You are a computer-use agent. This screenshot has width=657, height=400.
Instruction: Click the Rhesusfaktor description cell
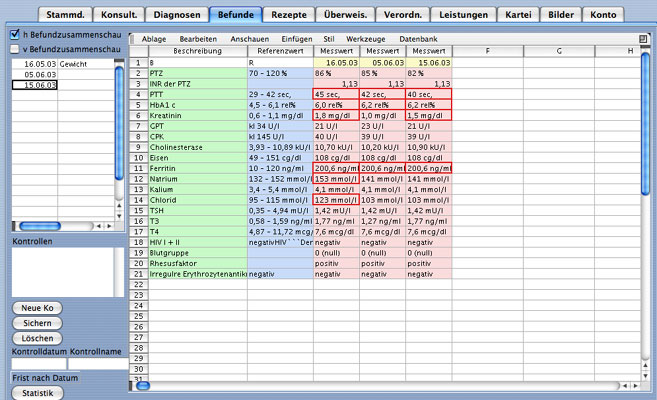coord(198,263)
